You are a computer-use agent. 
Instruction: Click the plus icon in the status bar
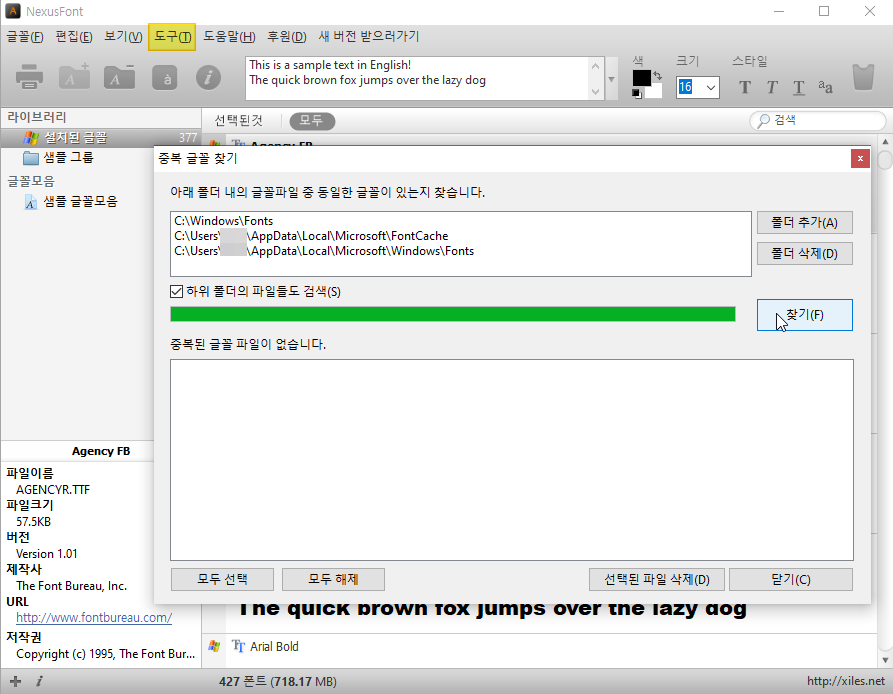point(15,681)
